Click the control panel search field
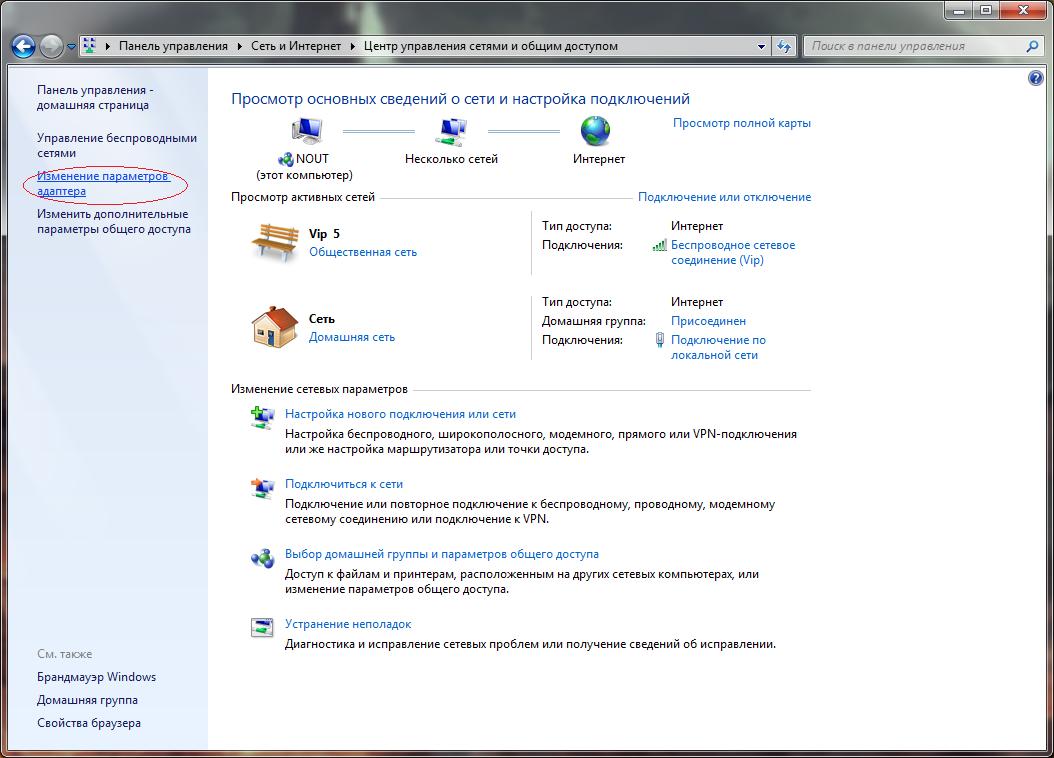The image size is (1054, 758). 915,46
